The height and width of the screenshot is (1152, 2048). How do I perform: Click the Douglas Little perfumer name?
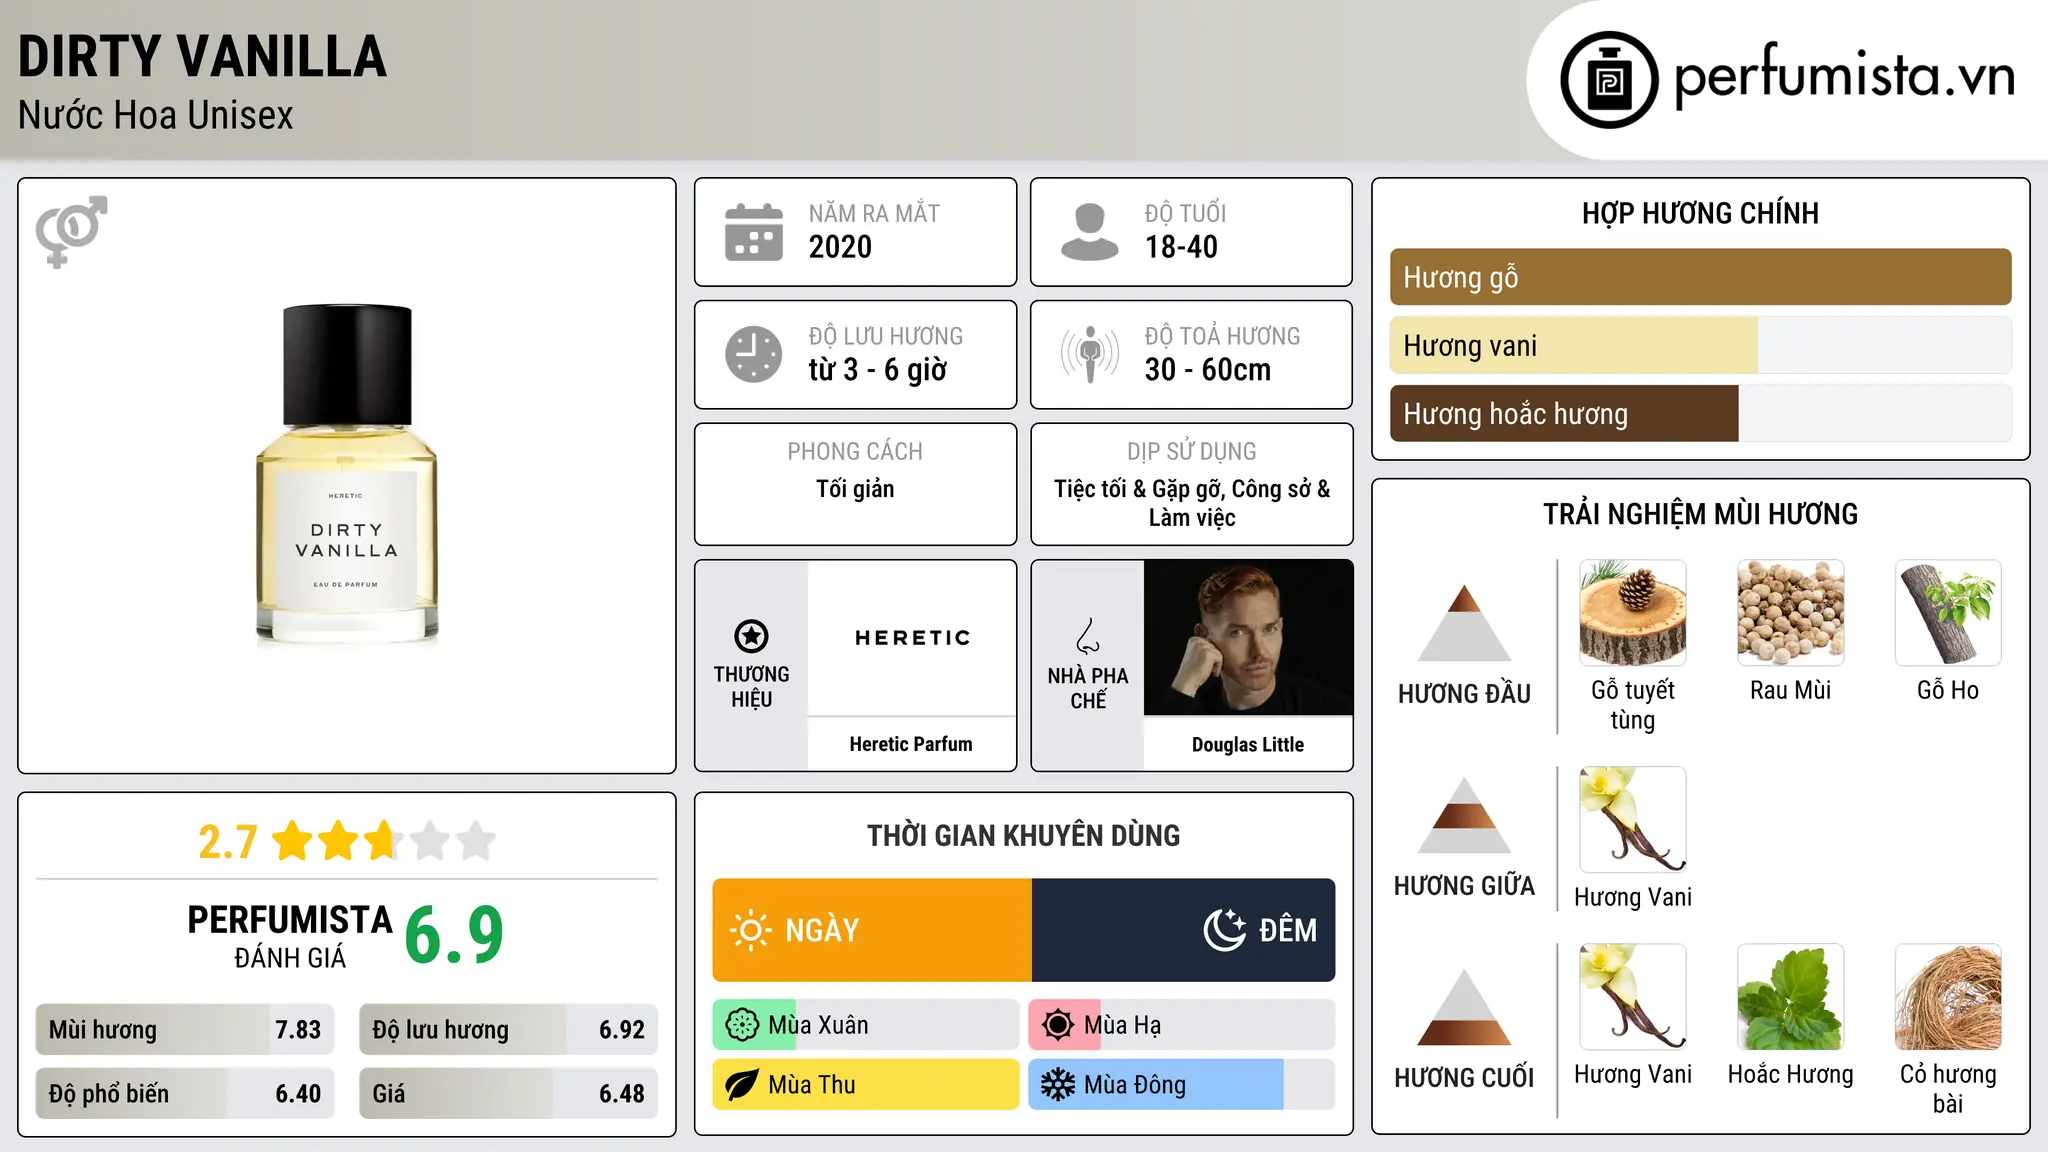pos(1248,745)
